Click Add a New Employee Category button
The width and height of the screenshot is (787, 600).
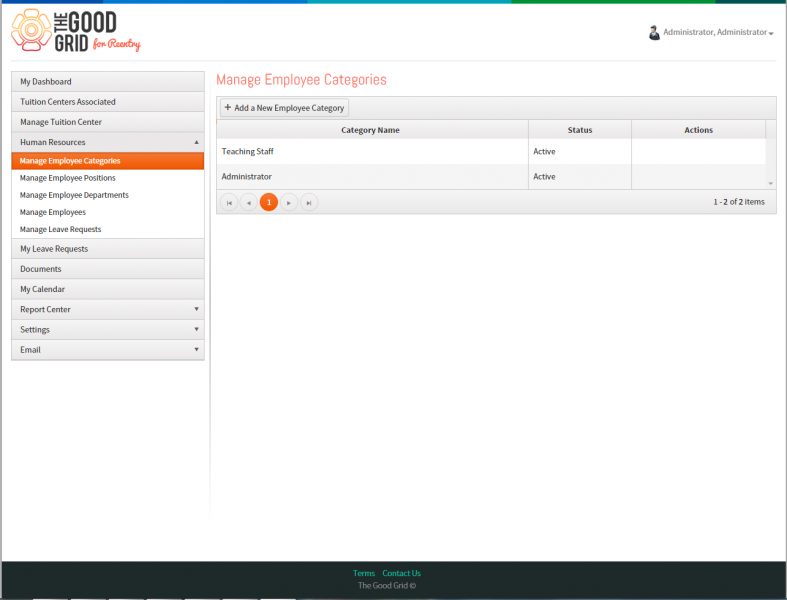tap(284, 107)
